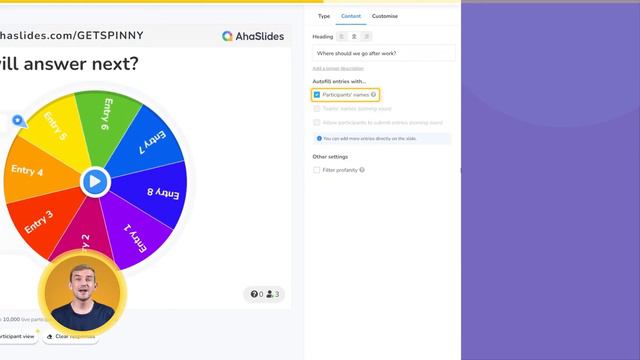Click the 'Autofill entries with...' label

click(x=339, y=82)
